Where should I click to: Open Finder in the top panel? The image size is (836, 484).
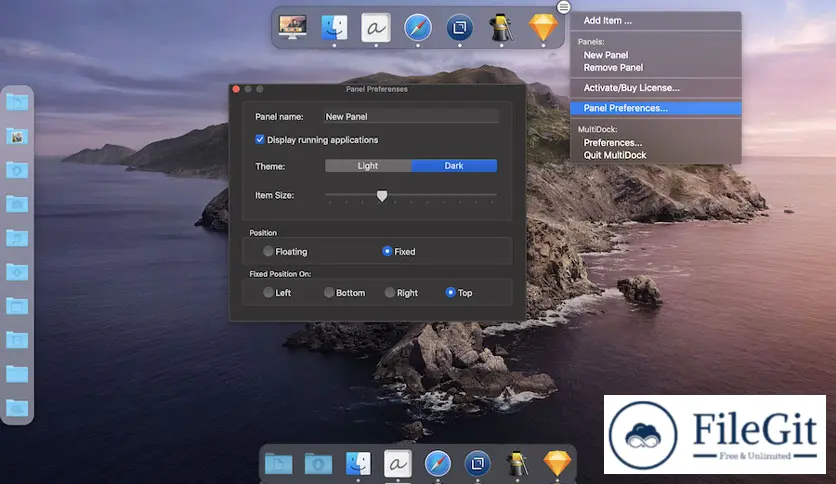334,27
